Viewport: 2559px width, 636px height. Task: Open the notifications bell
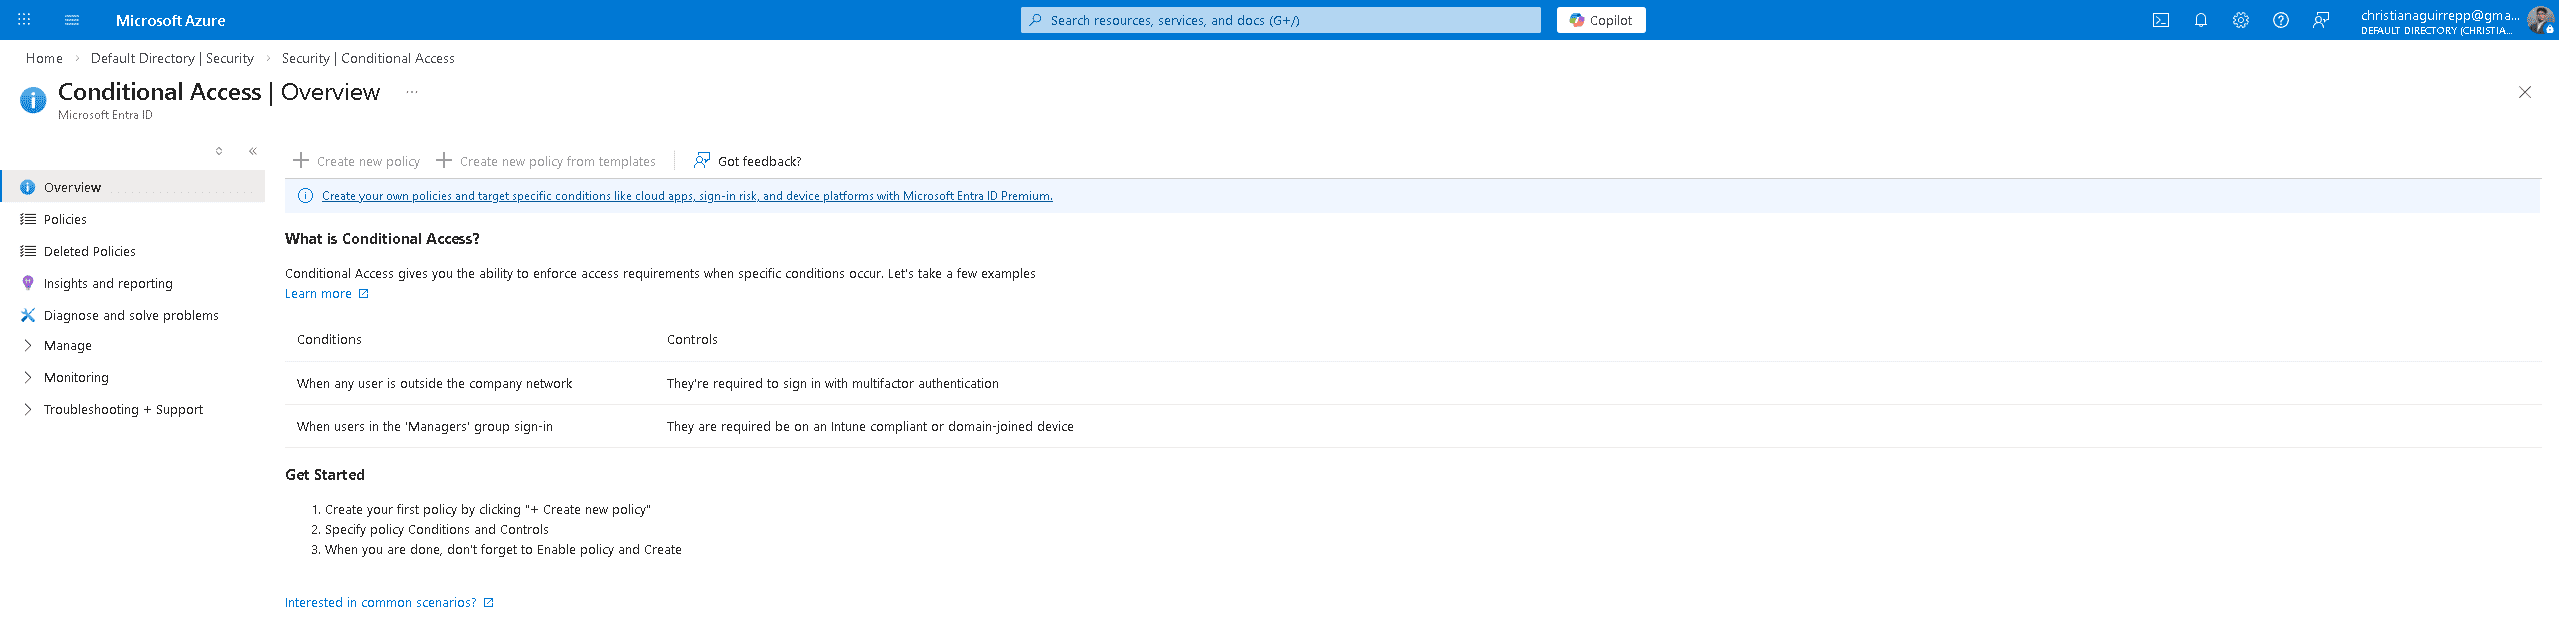(x=2201, y=20)
